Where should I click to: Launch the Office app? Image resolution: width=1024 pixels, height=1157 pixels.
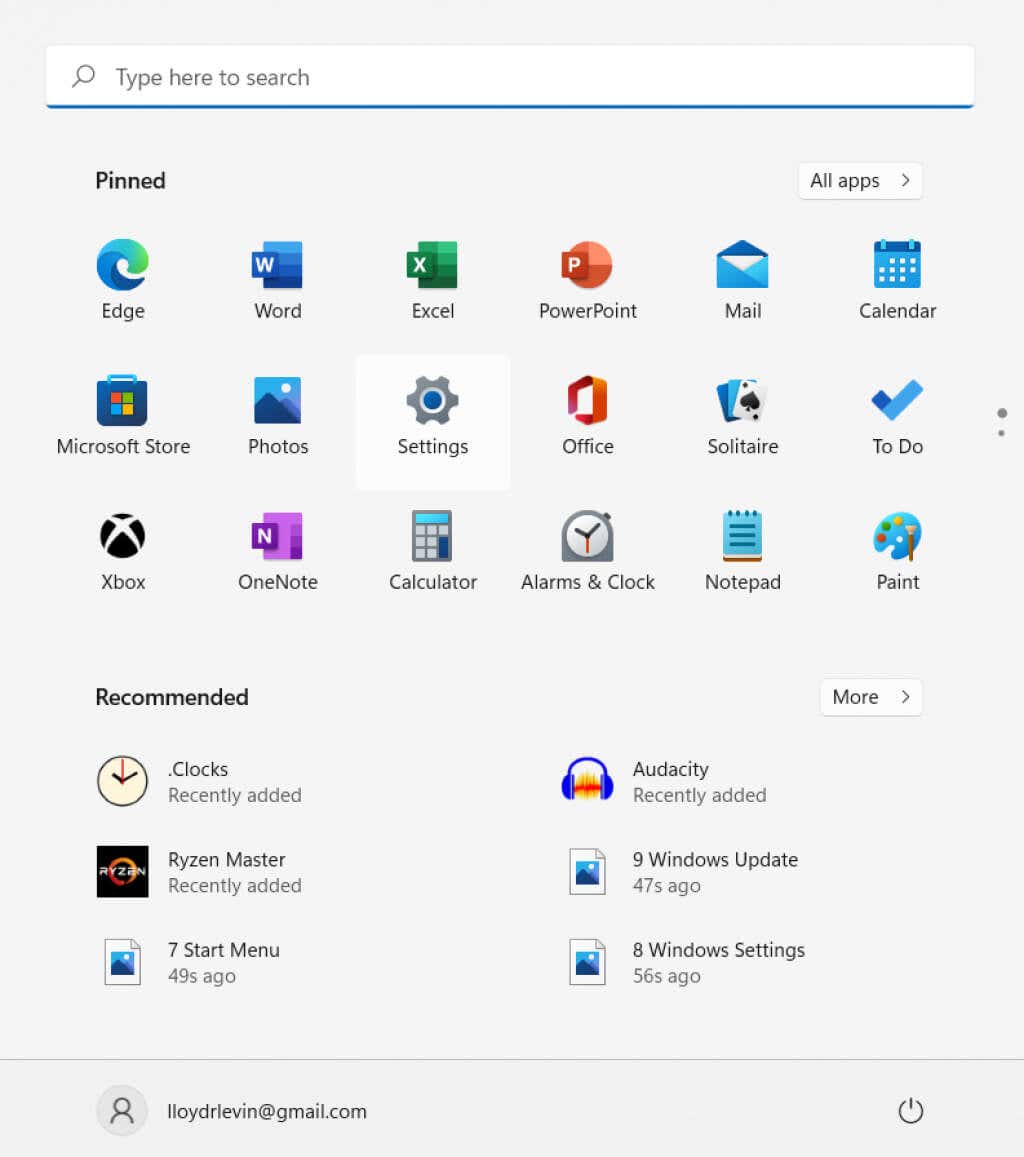click(587, 415)
